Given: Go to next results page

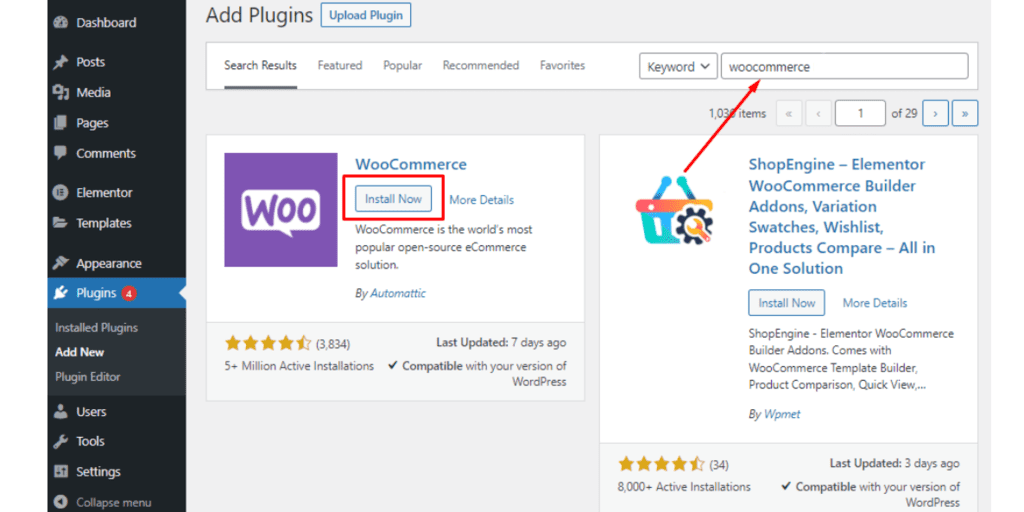Looking at the screenshot, I should coord(935,114).
